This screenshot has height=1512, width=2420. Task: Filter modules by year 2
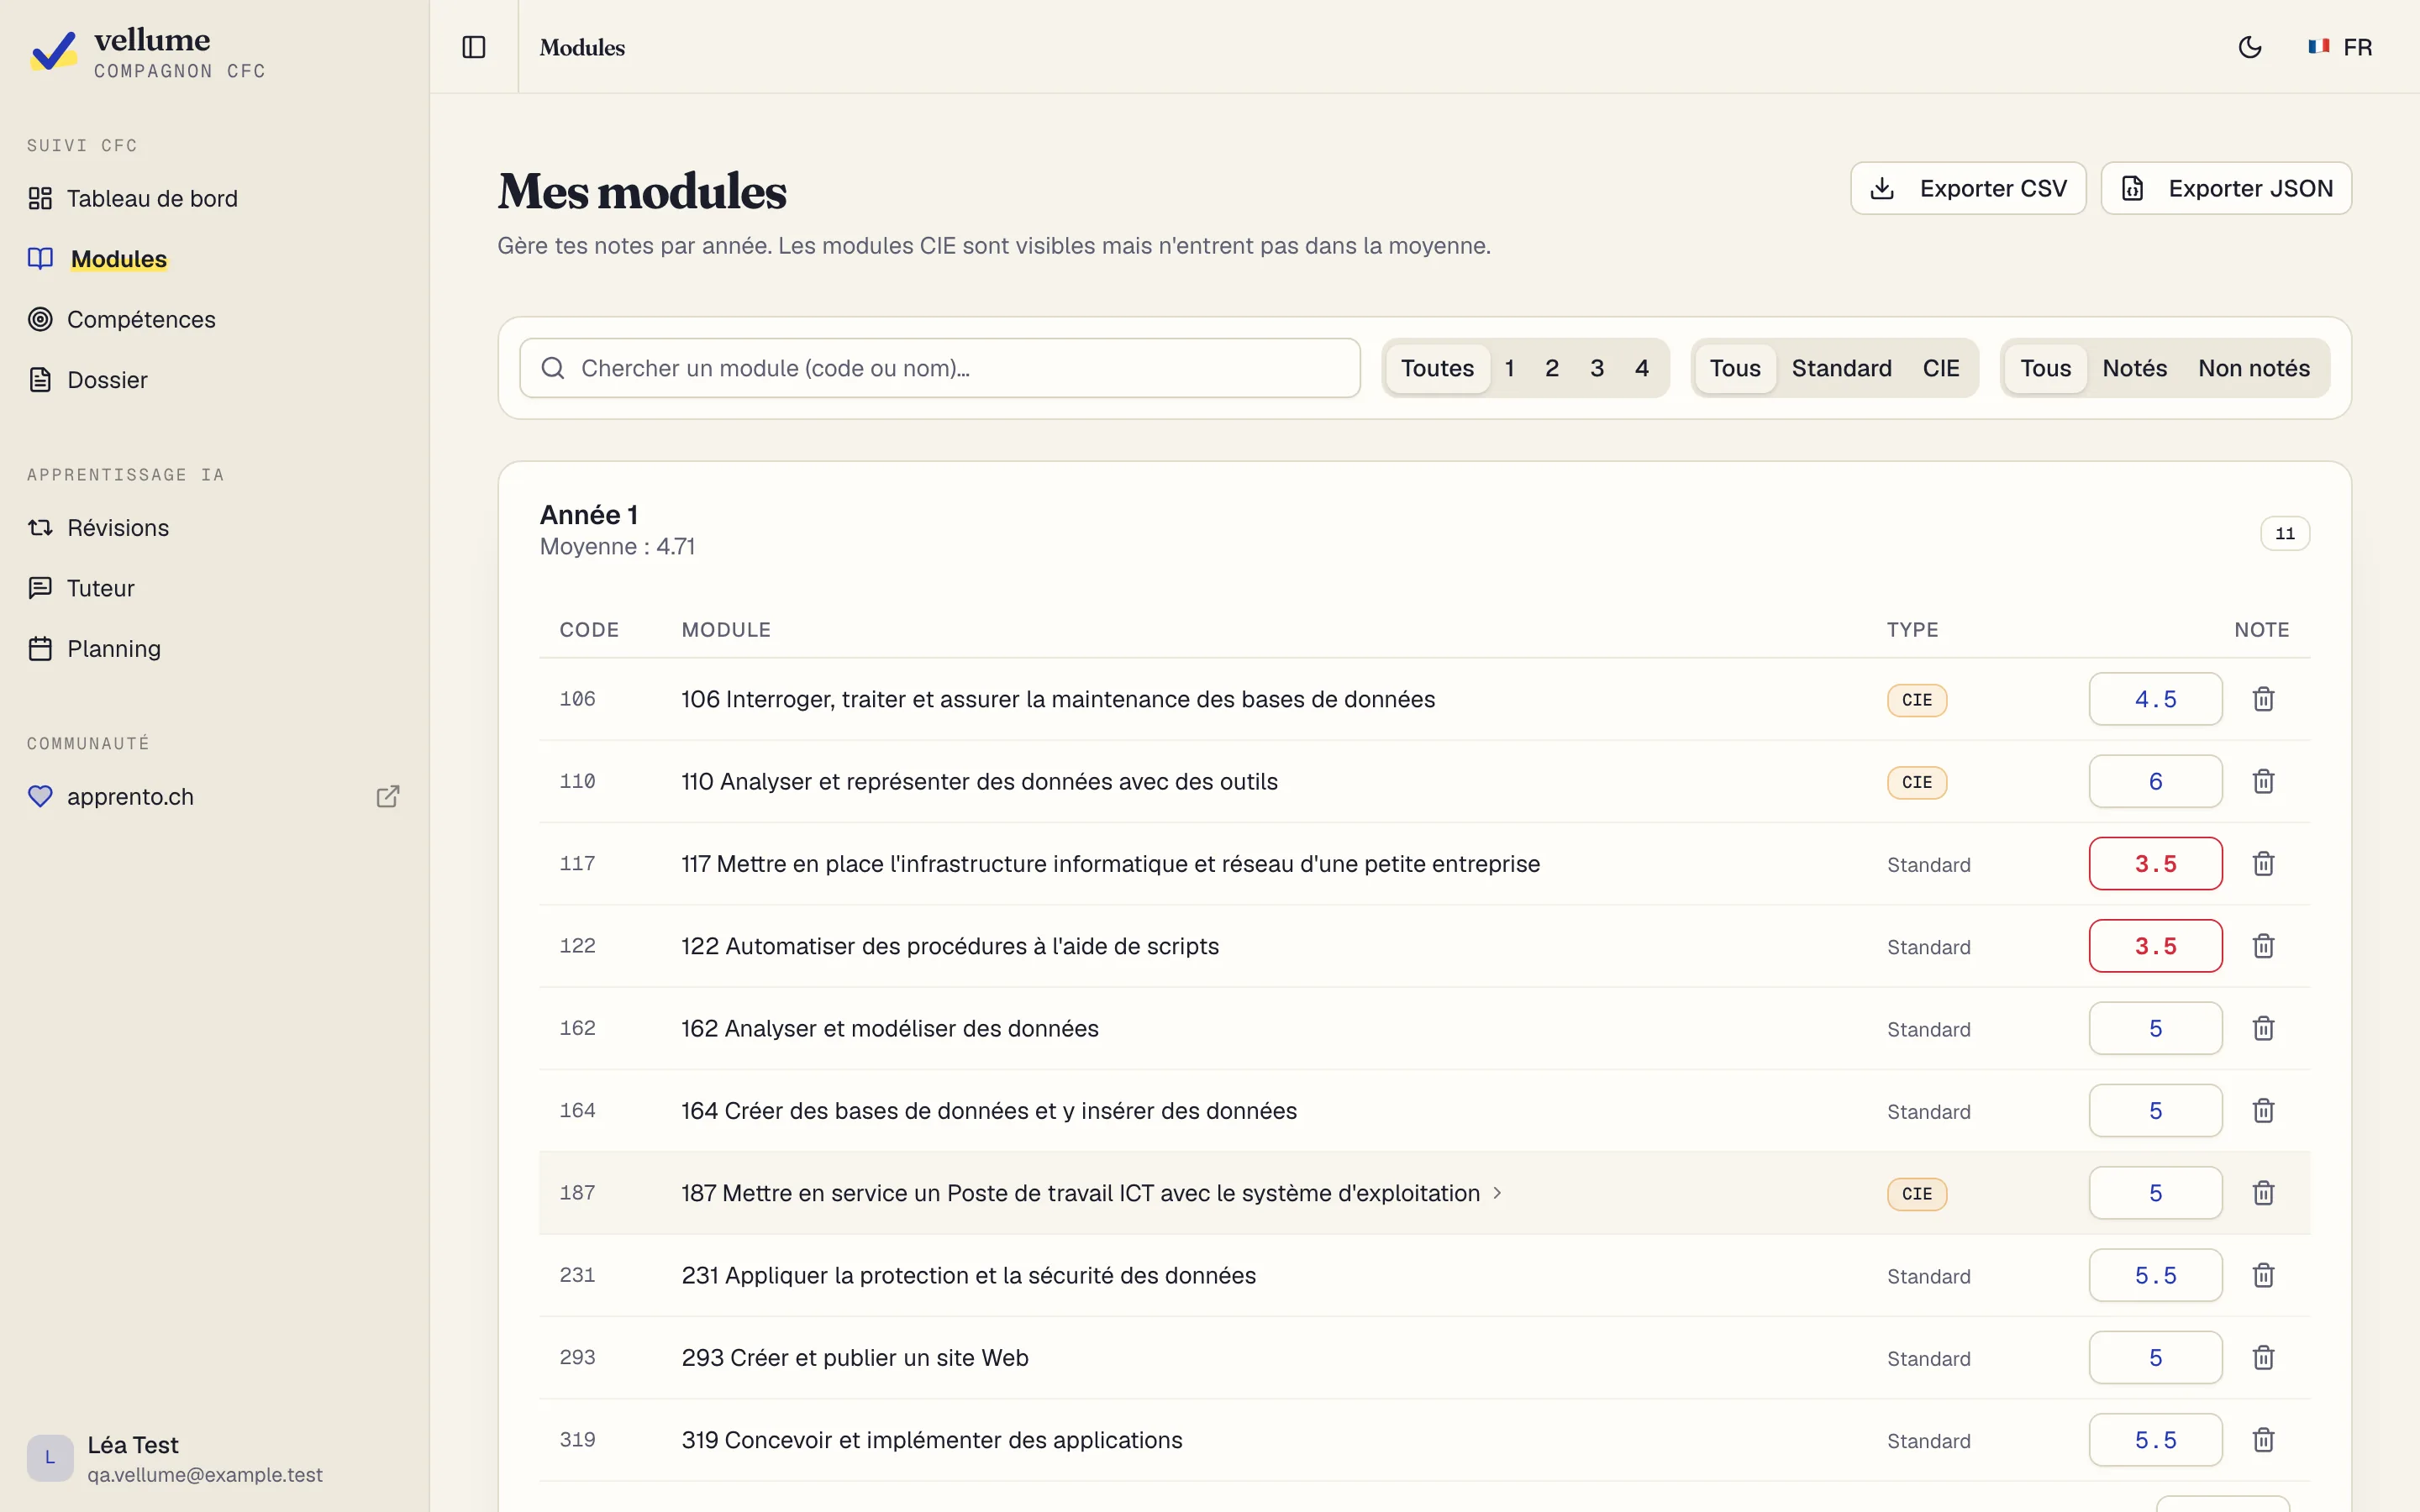click(1552, 368)
